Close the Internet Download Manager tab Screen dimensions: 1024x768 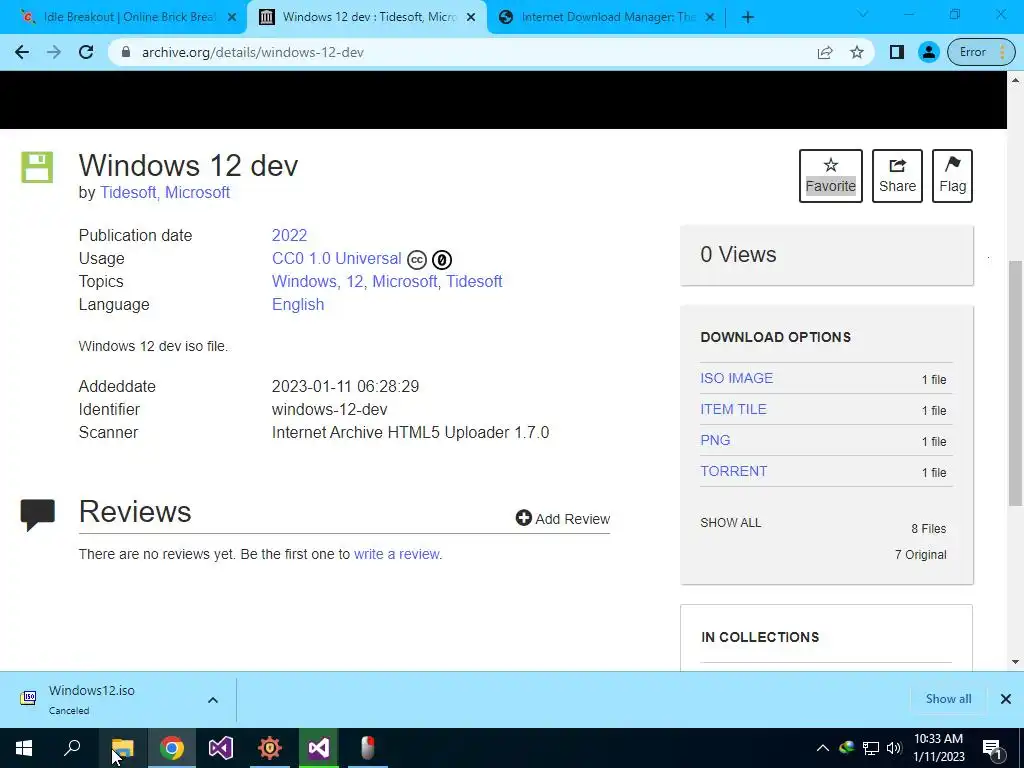[711, 18]
